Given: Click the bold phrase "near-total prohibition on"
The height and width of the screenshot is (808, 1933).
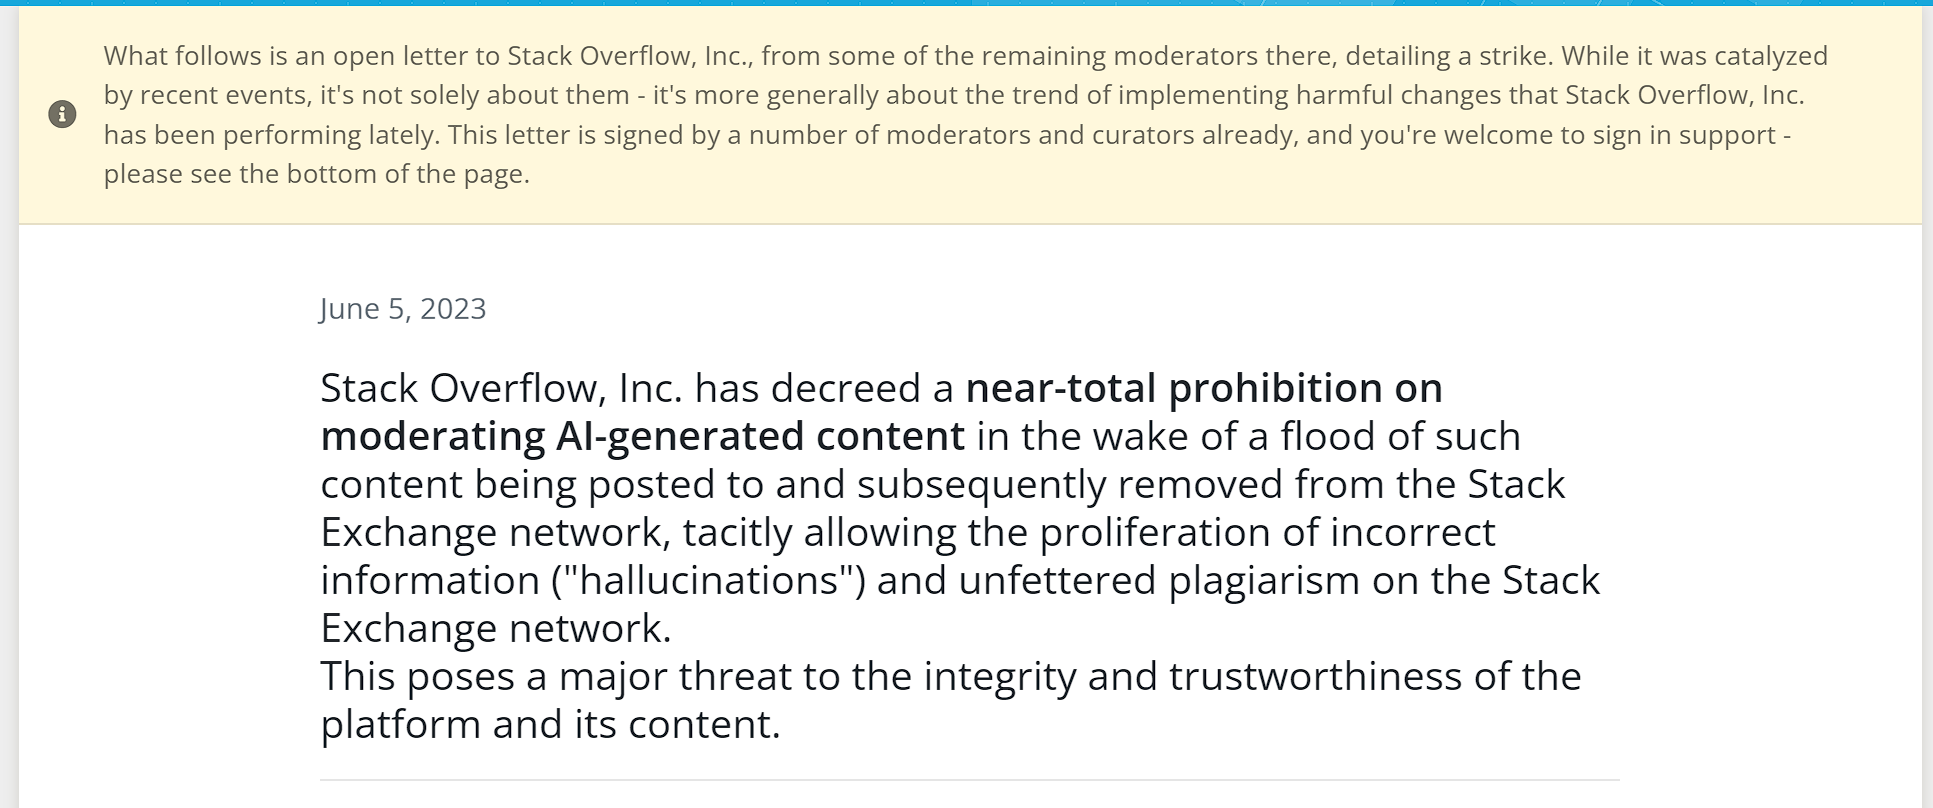Looking at the screenshot, I should click(1204, 388).
